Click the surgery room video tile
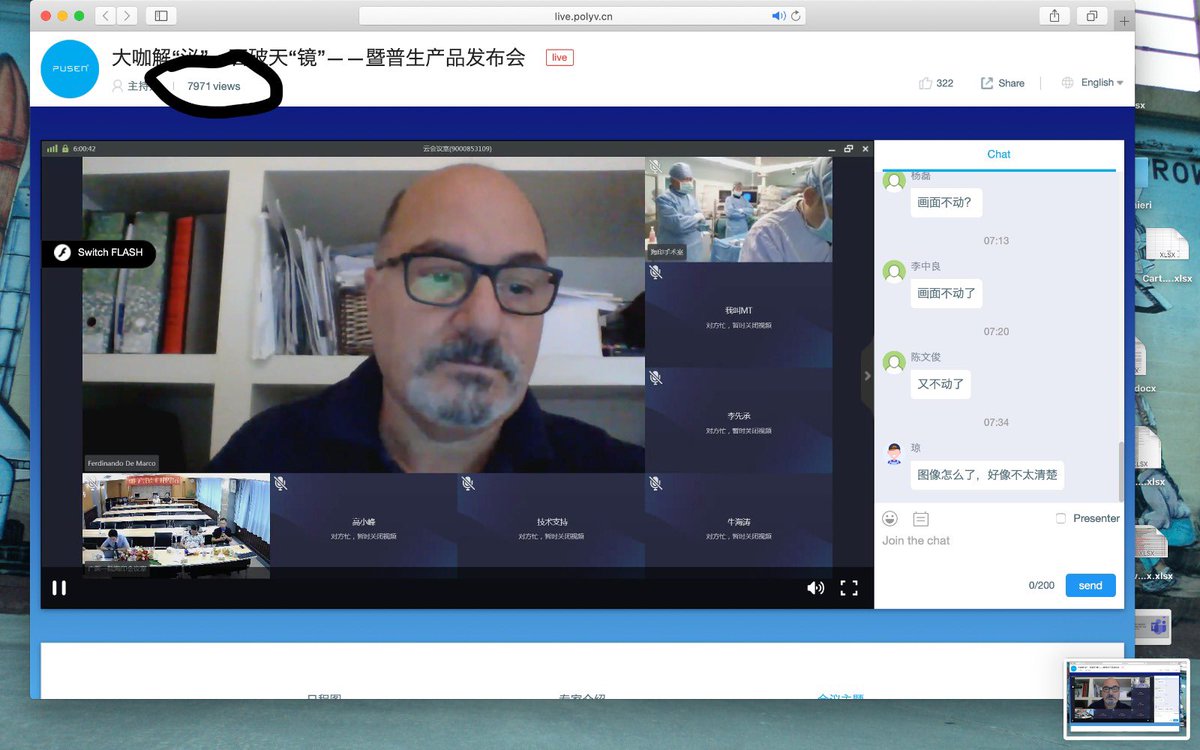Screen dimensions: 1200x750 click(x=738, y=208)
